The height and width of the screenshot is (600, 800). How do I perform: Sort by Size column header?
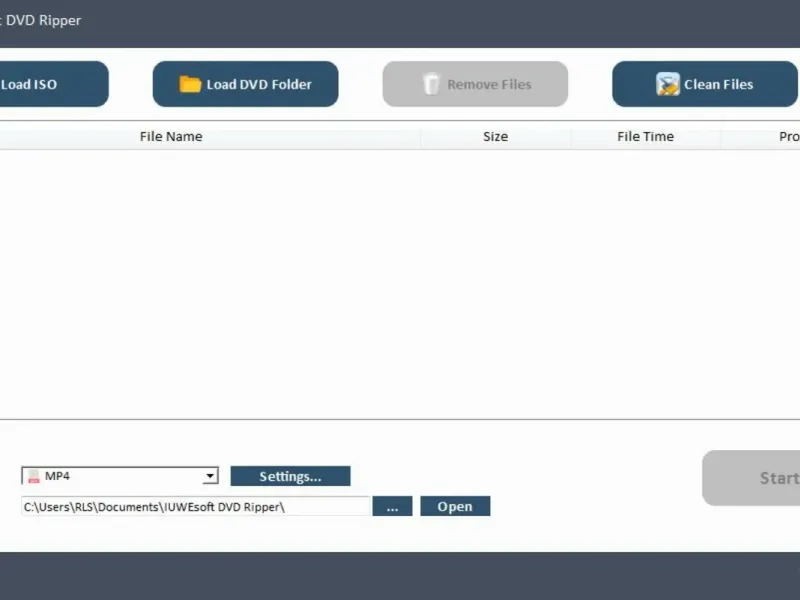click(495, 137)
